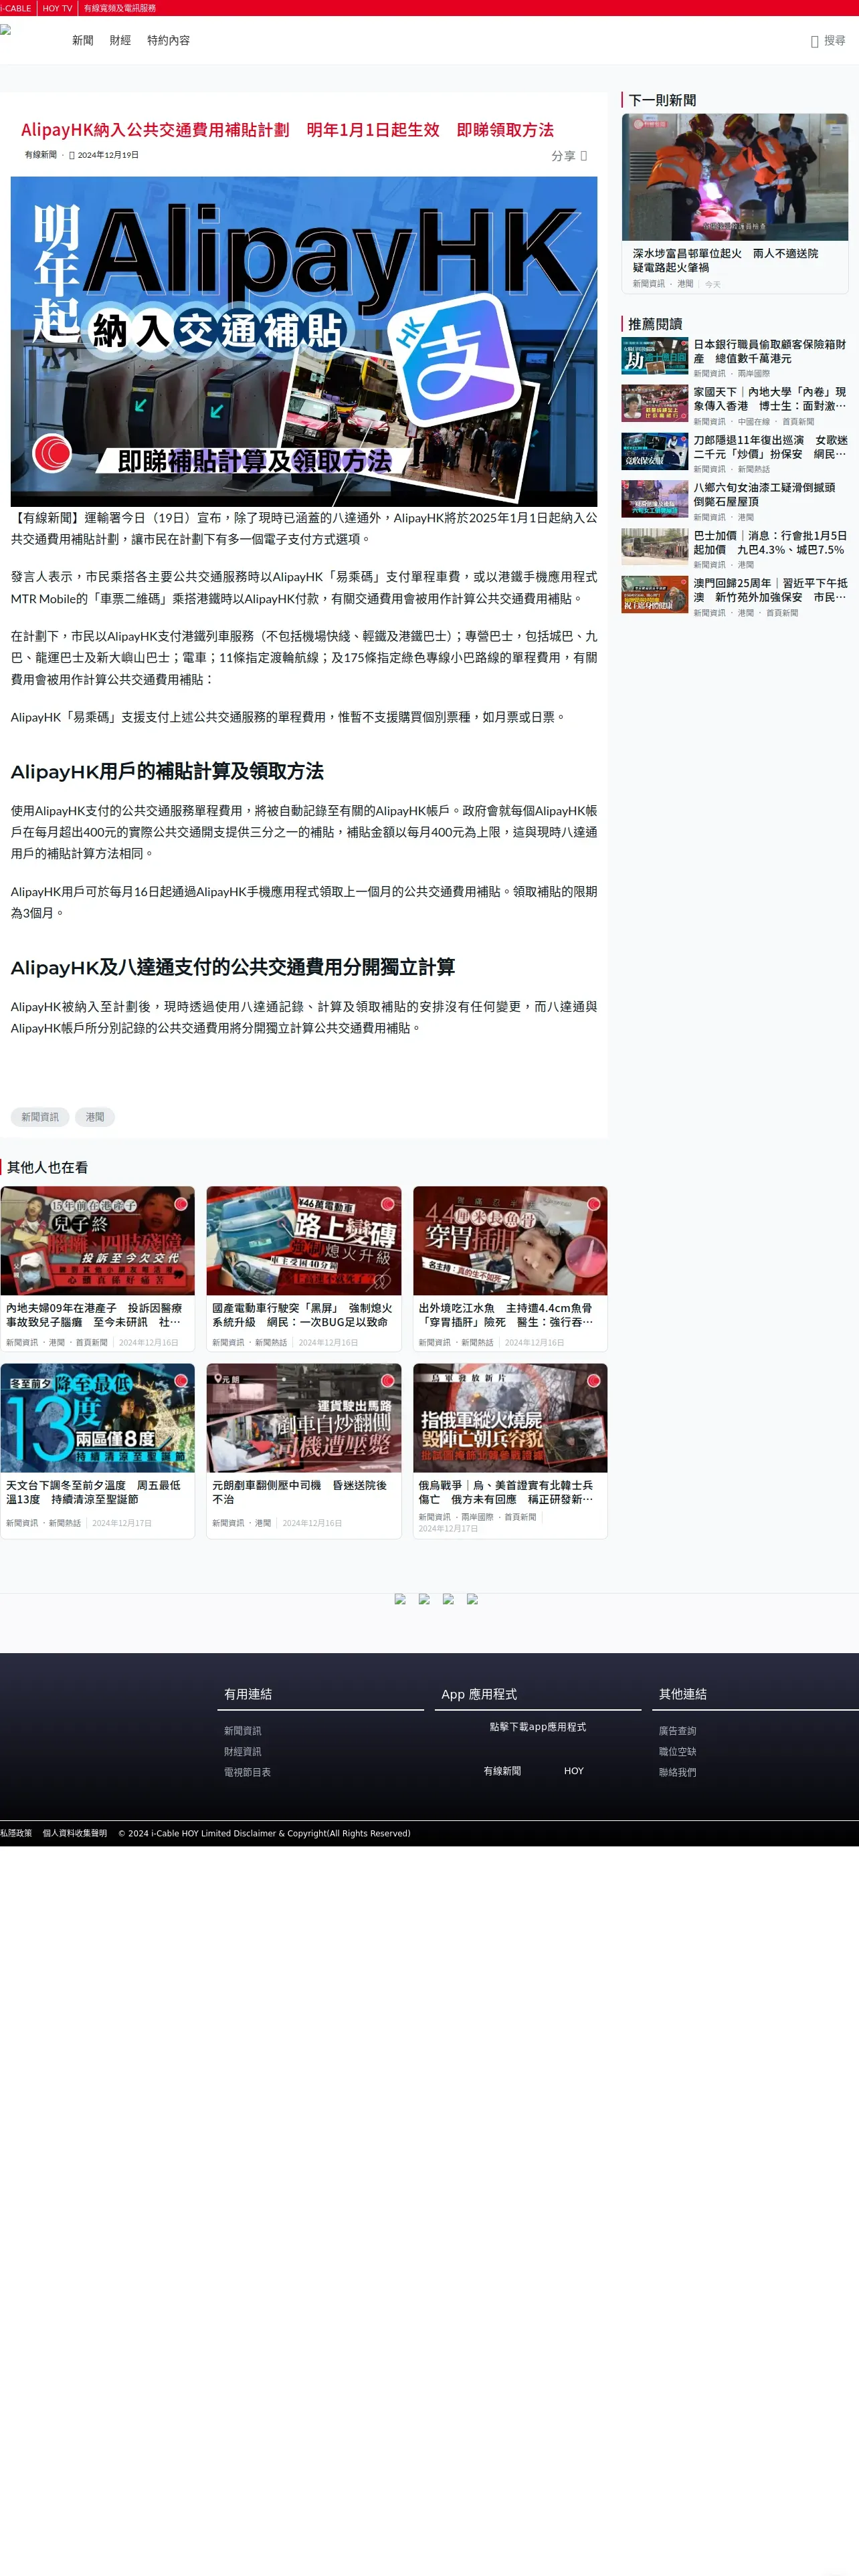Click the HOY TV link in the top bar
This screenshot has width=859, height=2576.
tap(57, 8)
